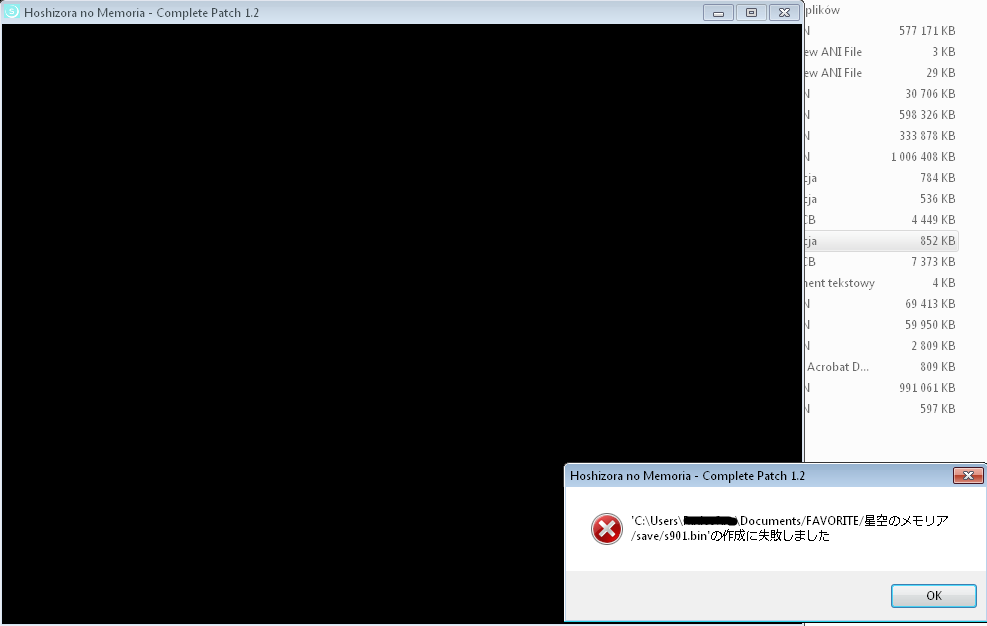The width and height of the screenshot is (987, 626).
Task: Select the text document sized 4 KB
Action: pyautogui.click(x=880, y=283)
